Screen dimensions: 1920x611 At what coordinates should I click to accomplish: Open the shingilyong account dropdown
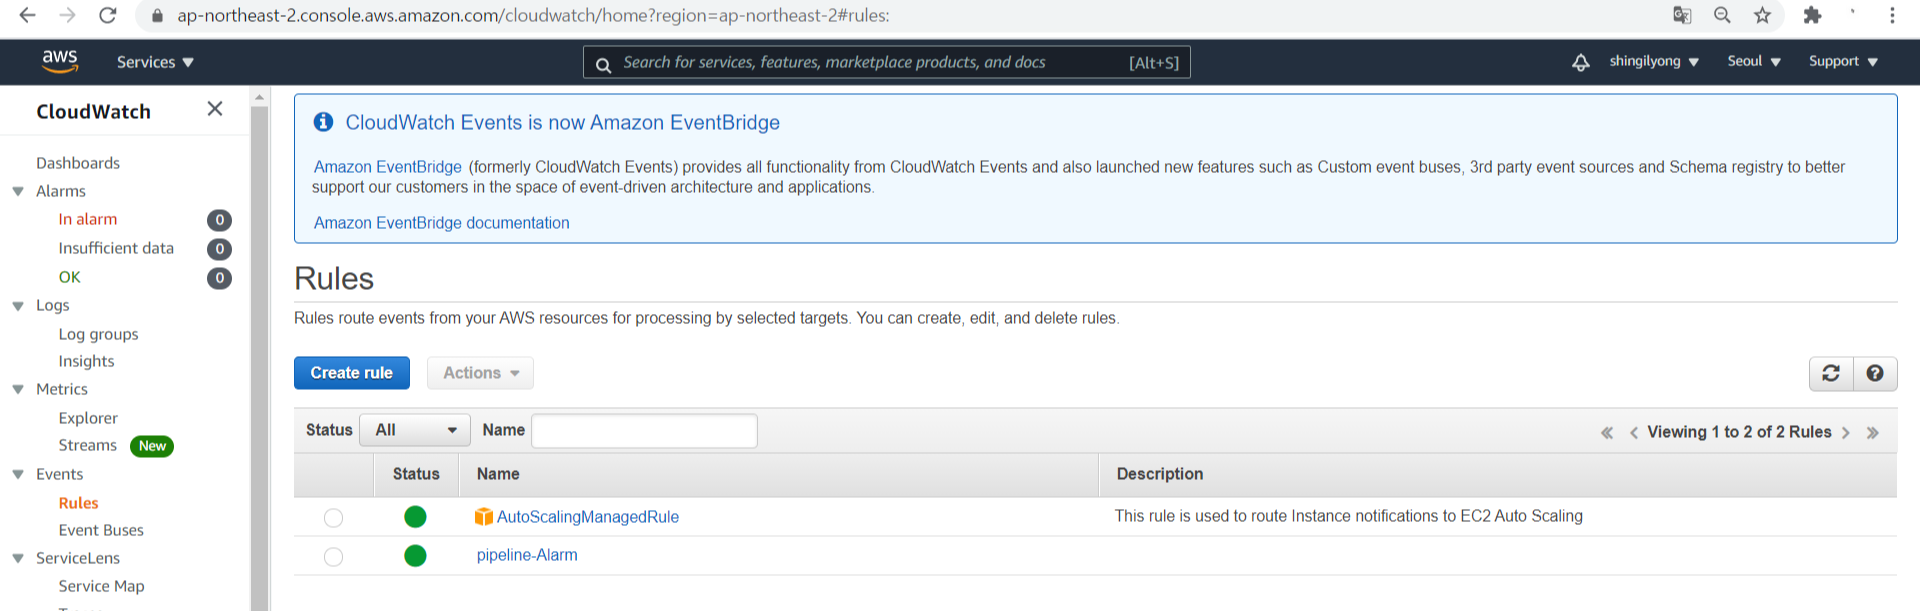(1654, 61)
